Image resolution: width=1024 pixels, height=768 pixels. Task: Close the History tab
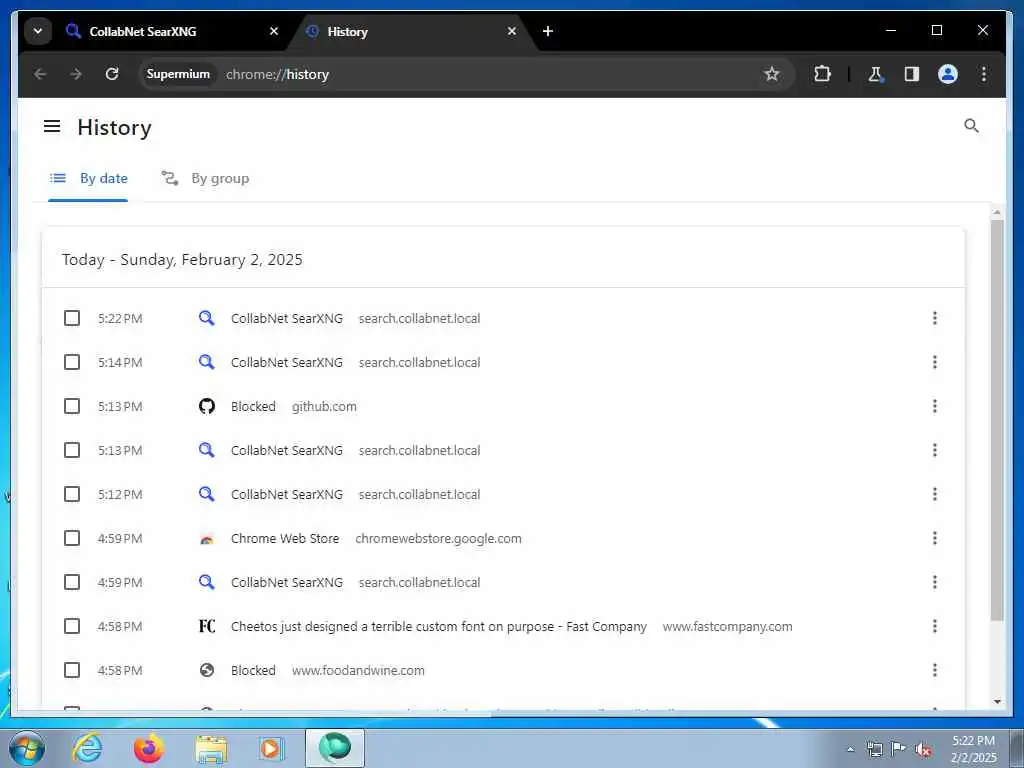pyautogui.click(x=512, y=31)
